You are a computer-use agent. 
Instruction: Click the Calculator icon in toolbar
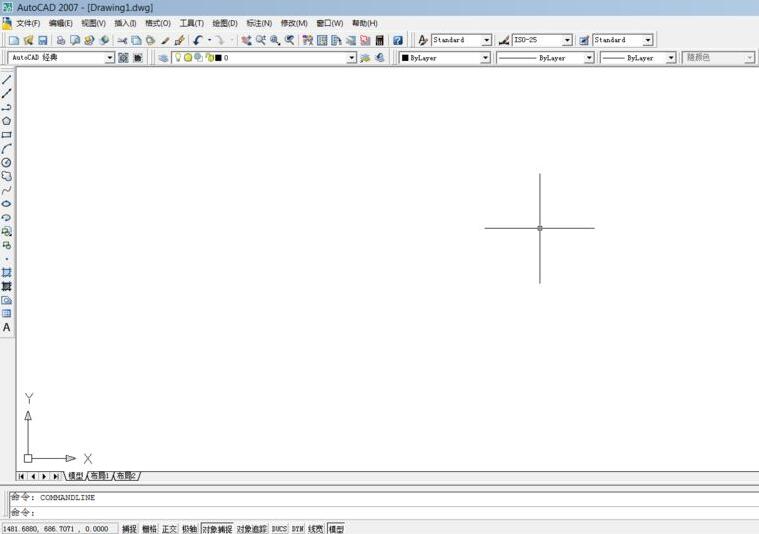point(380,40)
